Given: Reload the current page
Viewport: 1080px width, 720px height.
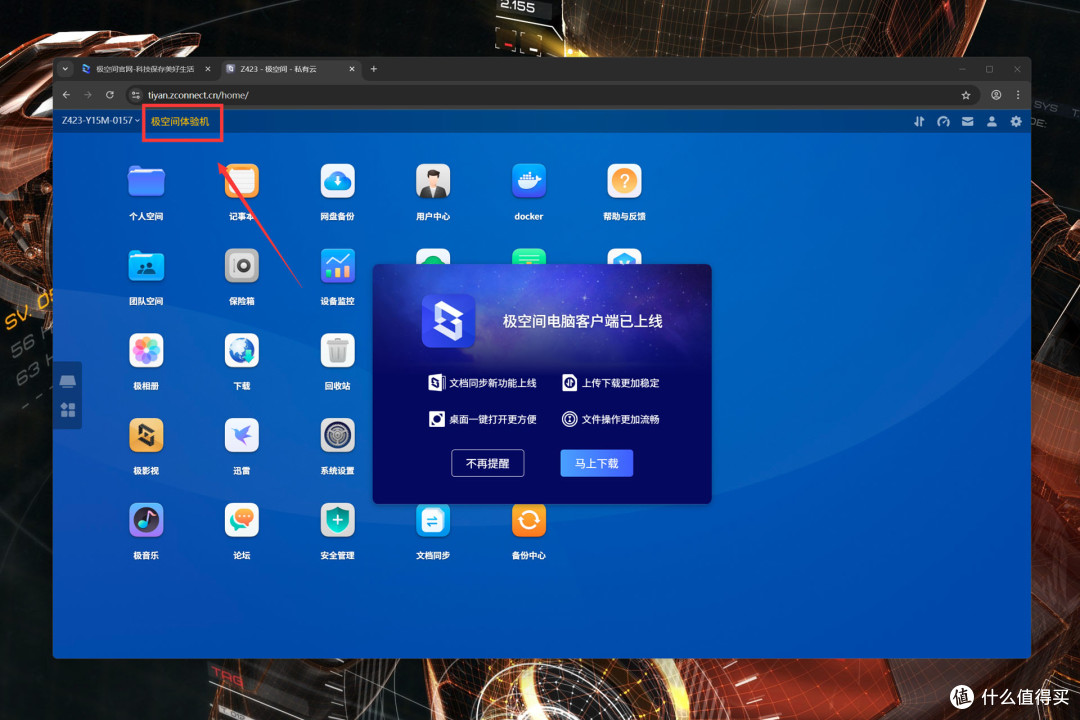Looking at the screenshot, I should (x=110, y=95).
